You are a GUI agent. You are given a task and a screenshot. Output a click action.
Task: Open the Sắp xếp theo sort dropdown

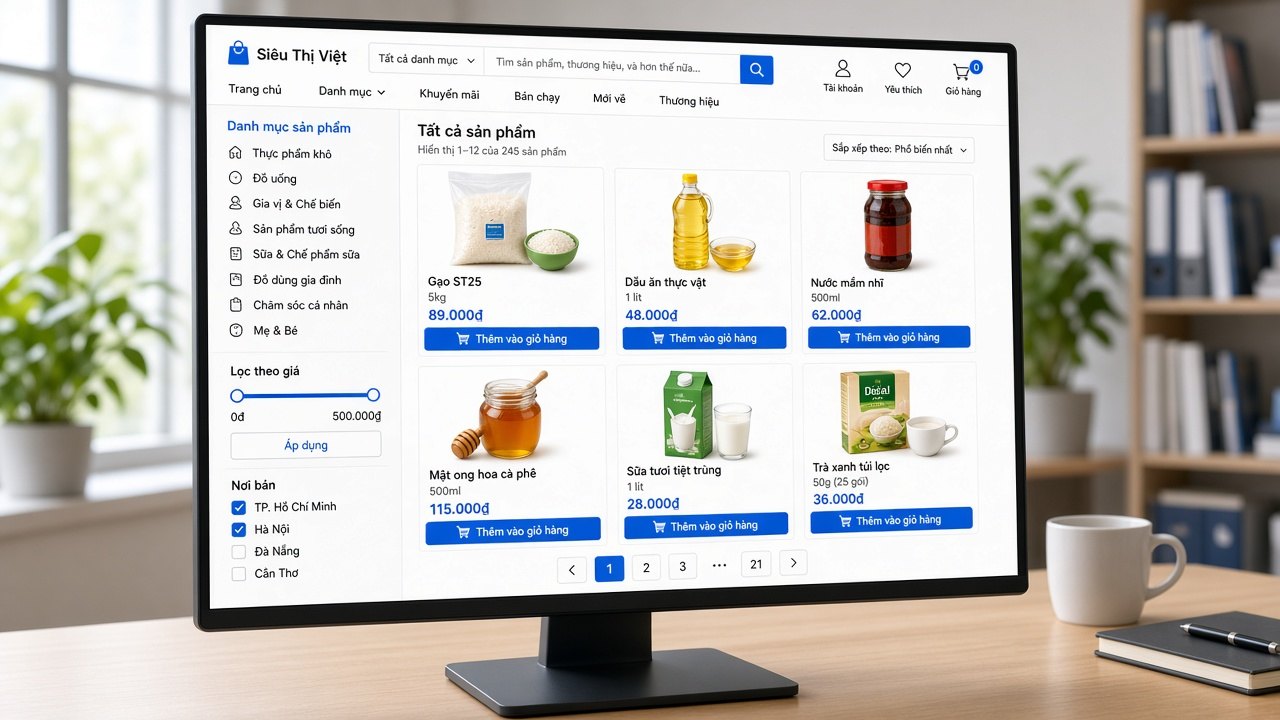tap(899, 149)
